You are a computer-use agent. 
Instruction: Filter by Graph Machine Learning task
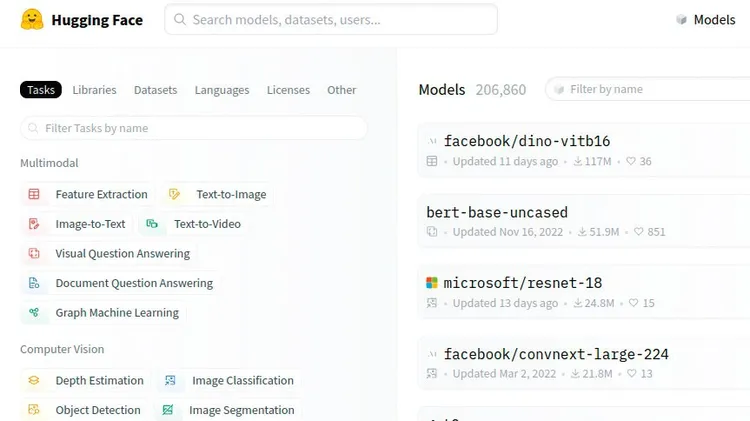tap(103, 313)
